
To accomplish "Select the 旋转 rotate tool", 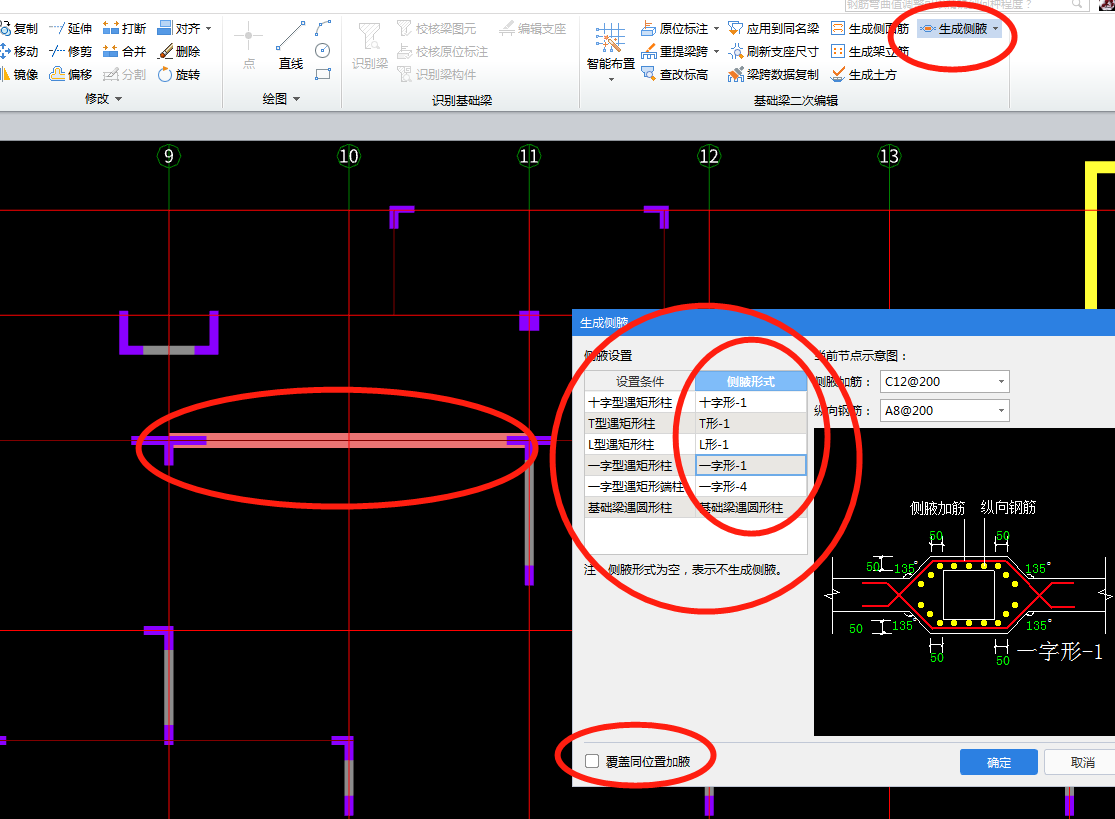I will pyautogui.click(x=178, y=74).
